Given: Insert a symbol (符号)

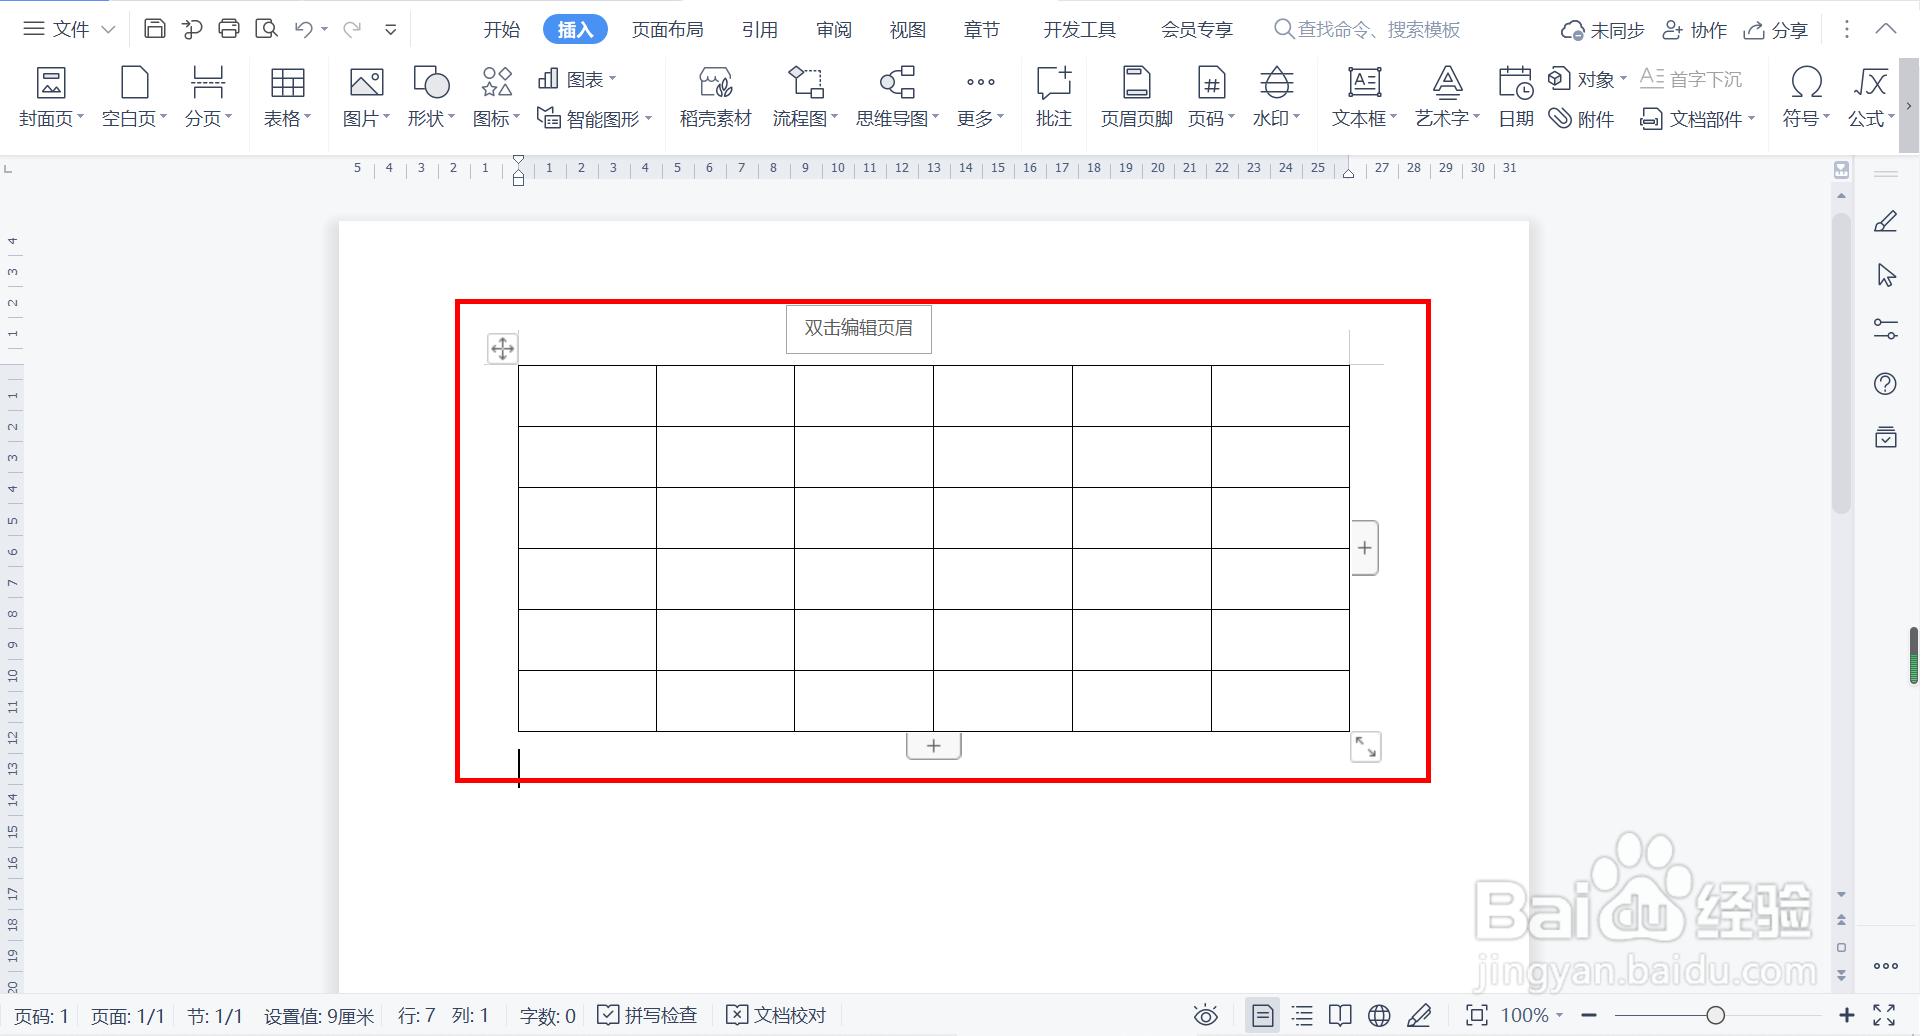Looking at the screenshot, I should pyautogui.click(x=1806, y=97).
